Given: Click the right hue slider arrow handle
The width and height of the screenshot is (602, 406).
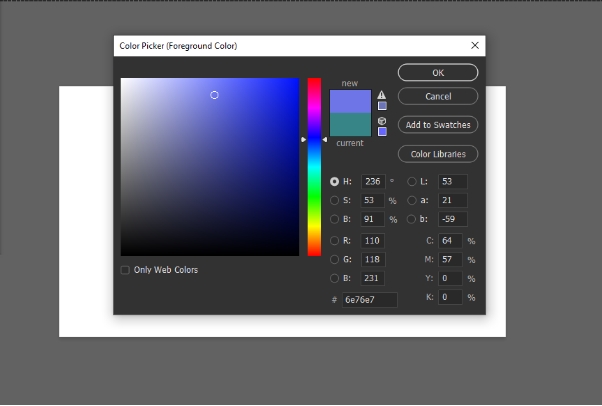Looking at the screenshot, I should click(x=325, y=139).
